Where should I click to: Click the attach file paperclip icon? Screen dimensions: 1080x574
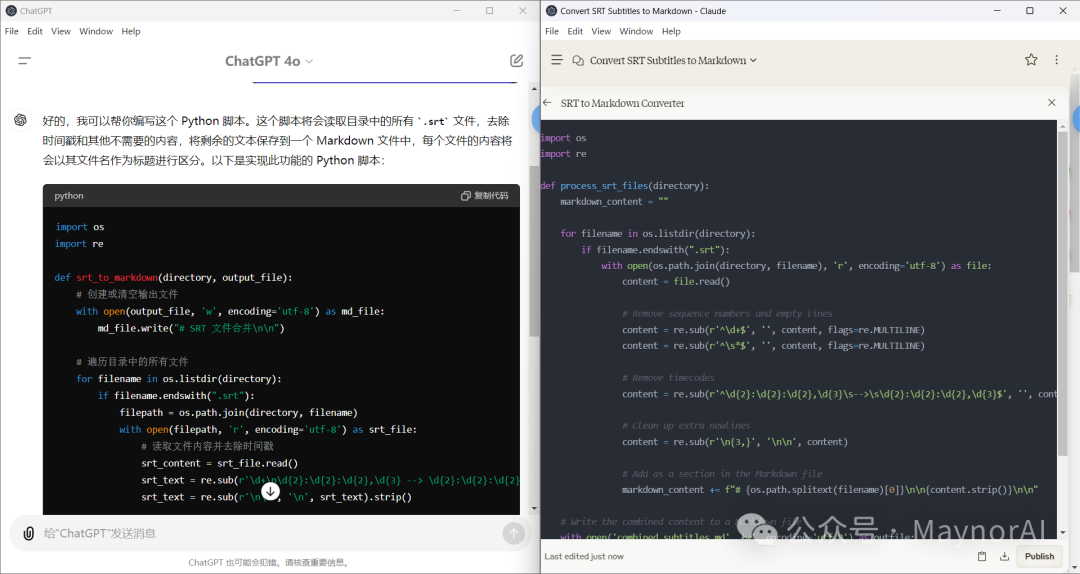pos(28,533)
